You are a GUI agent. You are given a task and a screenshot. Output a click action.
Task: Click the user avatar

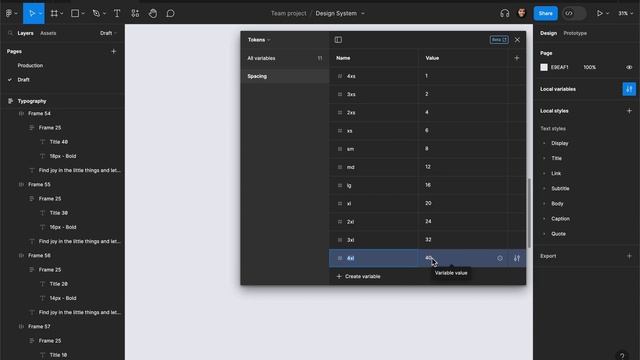(x=522, y=13)
